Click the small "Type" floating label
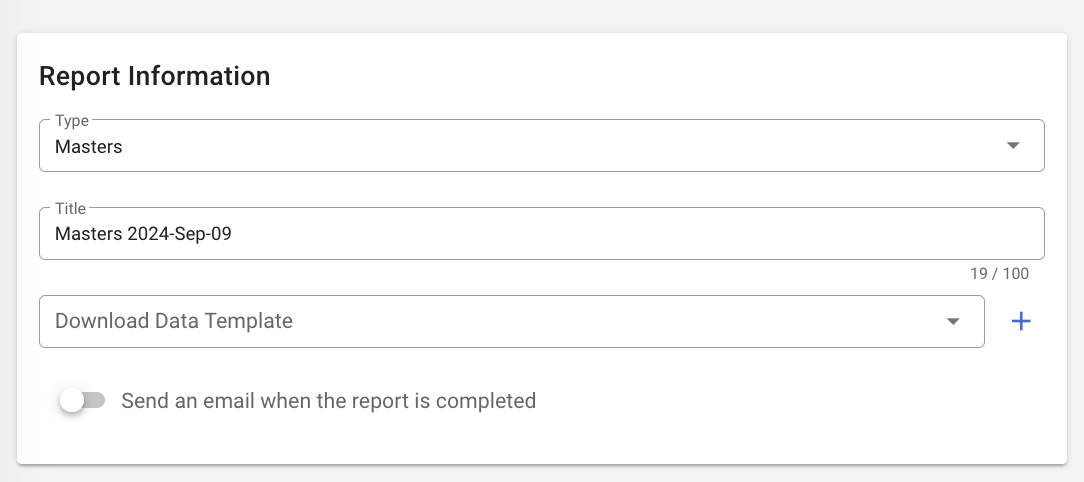Image resolution: width=1084 pixels, height=482 pixels. click(x=72, y=121)
